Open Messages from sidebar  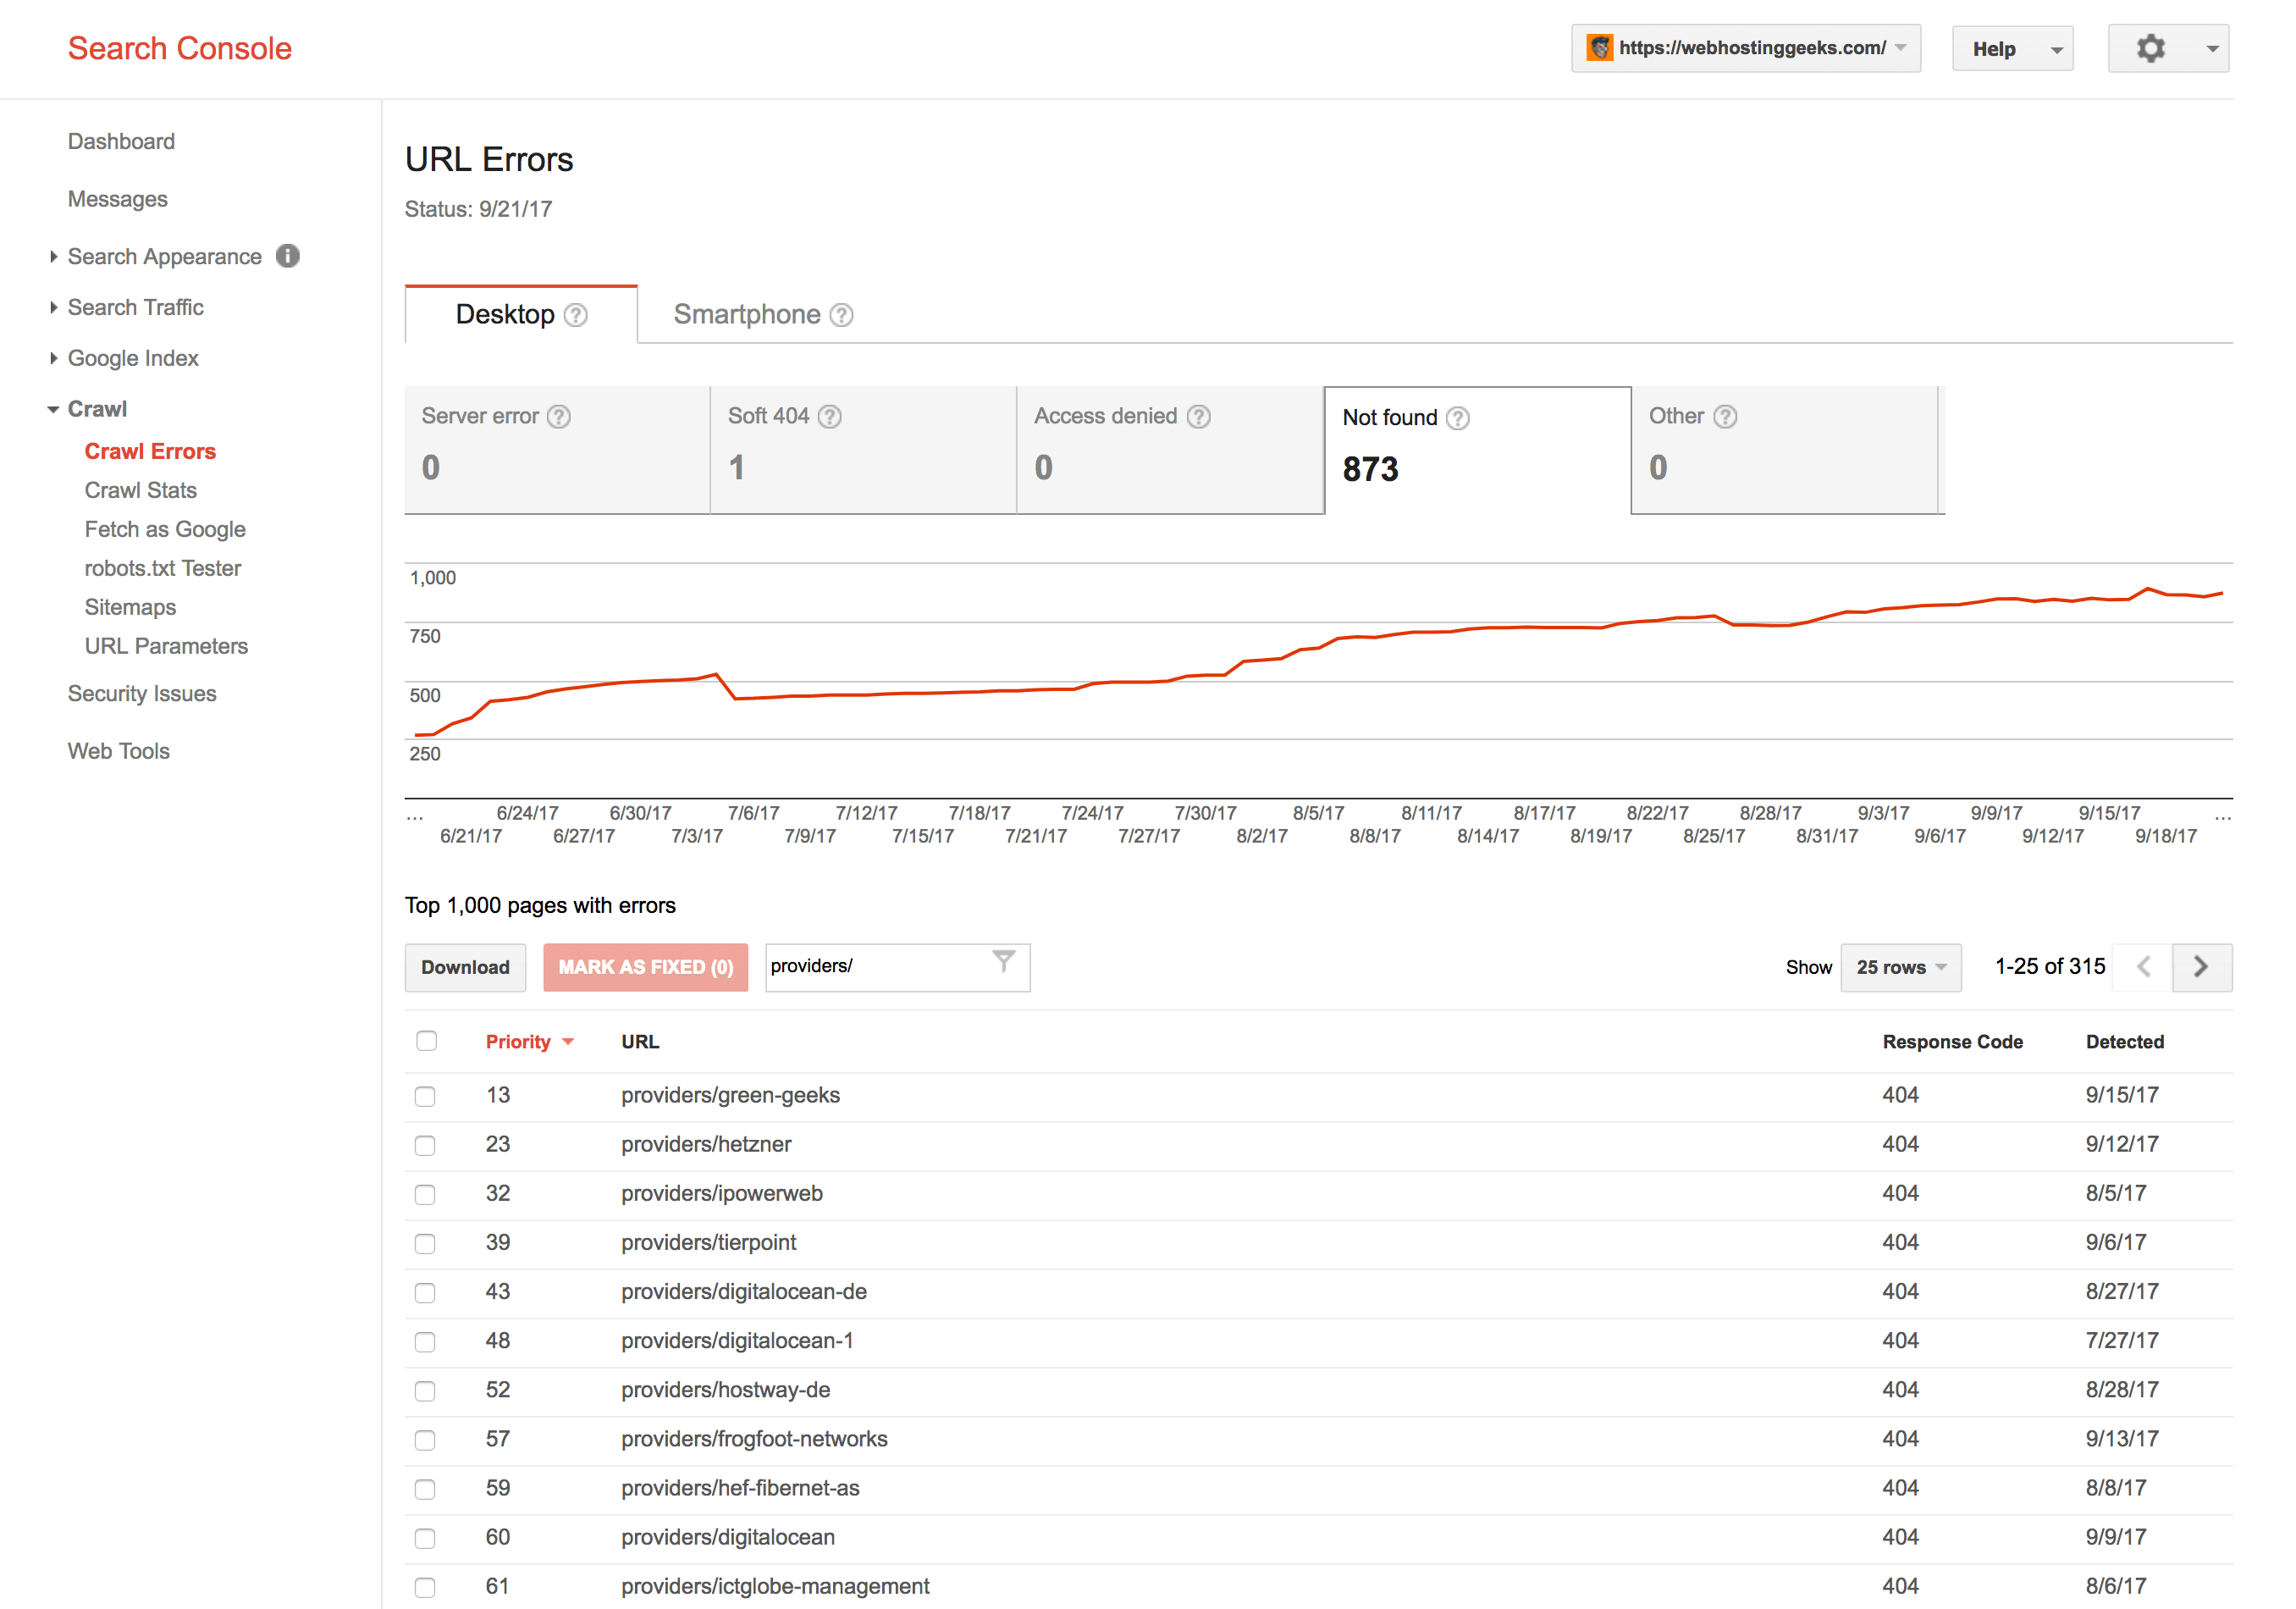click(118, 199)
